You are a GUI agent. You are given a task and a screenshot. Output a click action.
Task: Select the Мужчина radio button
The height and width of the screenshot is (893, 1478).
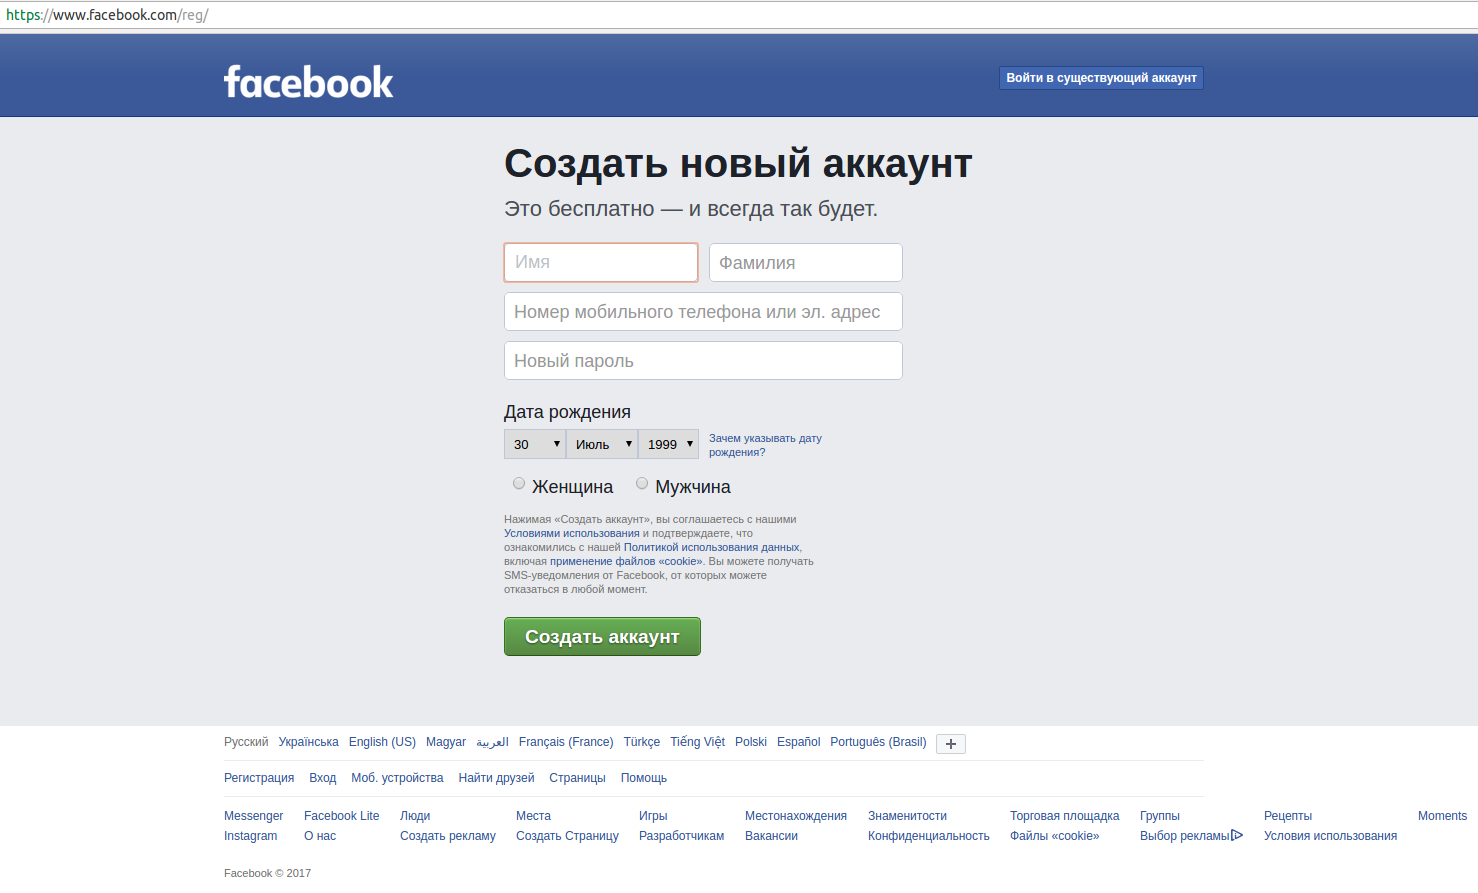(642, 484)
